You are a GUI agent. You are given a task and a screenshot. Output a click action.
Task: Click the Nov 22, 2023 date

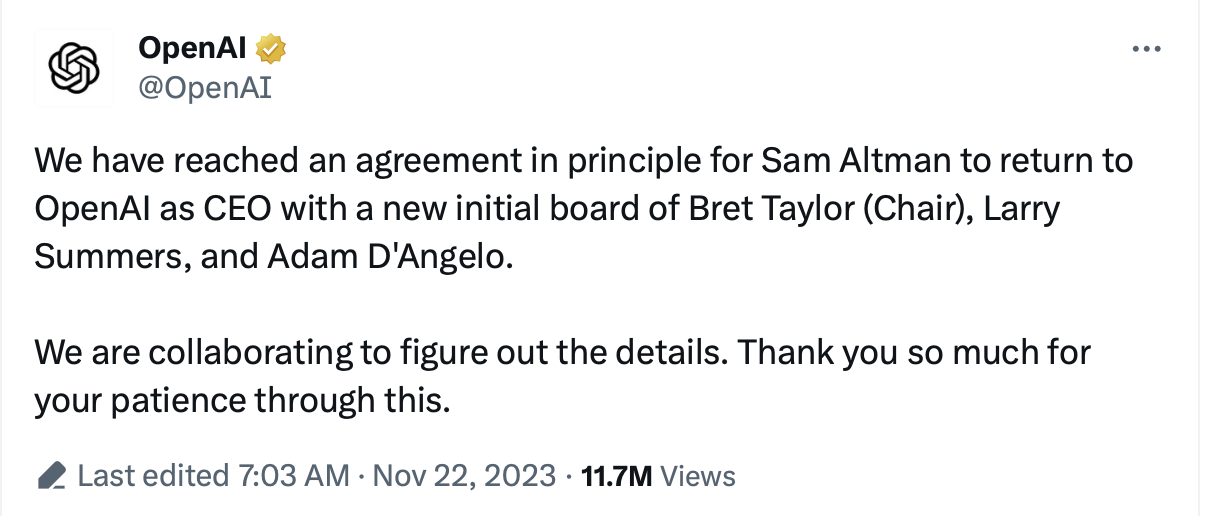tap(463, 476)
